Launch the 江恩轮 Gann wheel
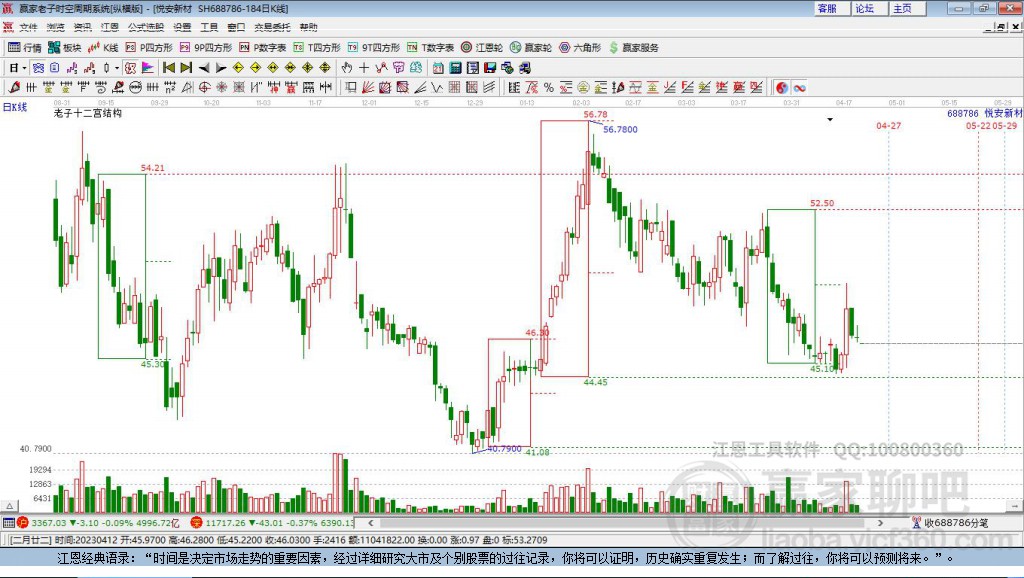1024x578 pixels. (482, 48)
